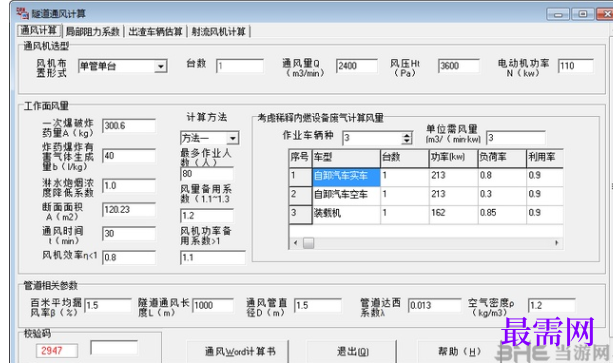The height and width of the screenshot is (363, 613).
Task: Open the 出渣车辆估算 tab
Action: tap(156, 32)
